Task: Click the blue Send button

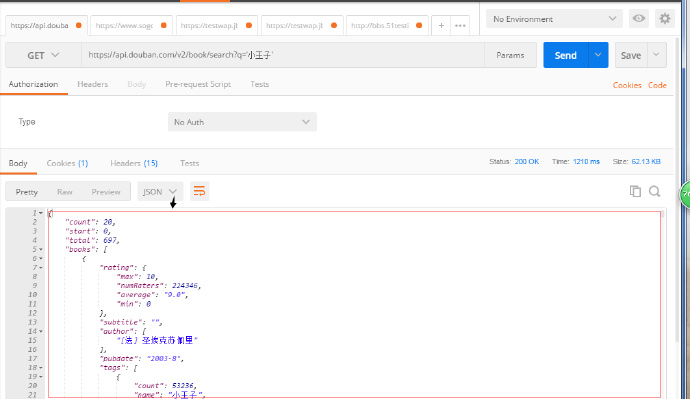Action: tap(565, 55)
